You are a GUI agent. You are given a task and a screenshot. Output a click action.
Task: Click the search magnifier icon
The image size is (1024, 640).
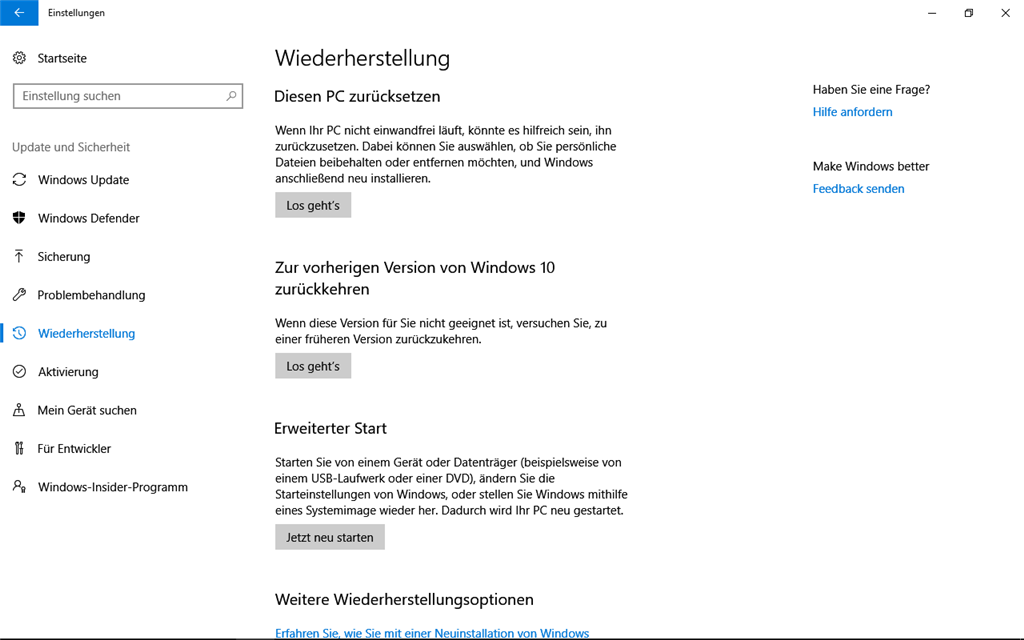coord(231,96)
